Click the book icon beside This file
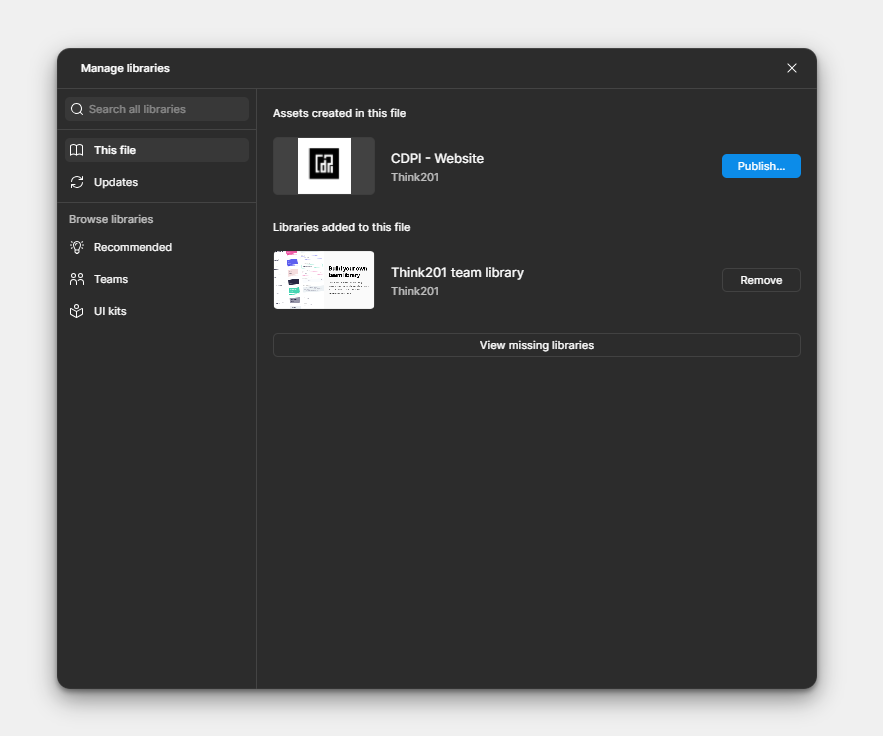 (x=77, y=150)
